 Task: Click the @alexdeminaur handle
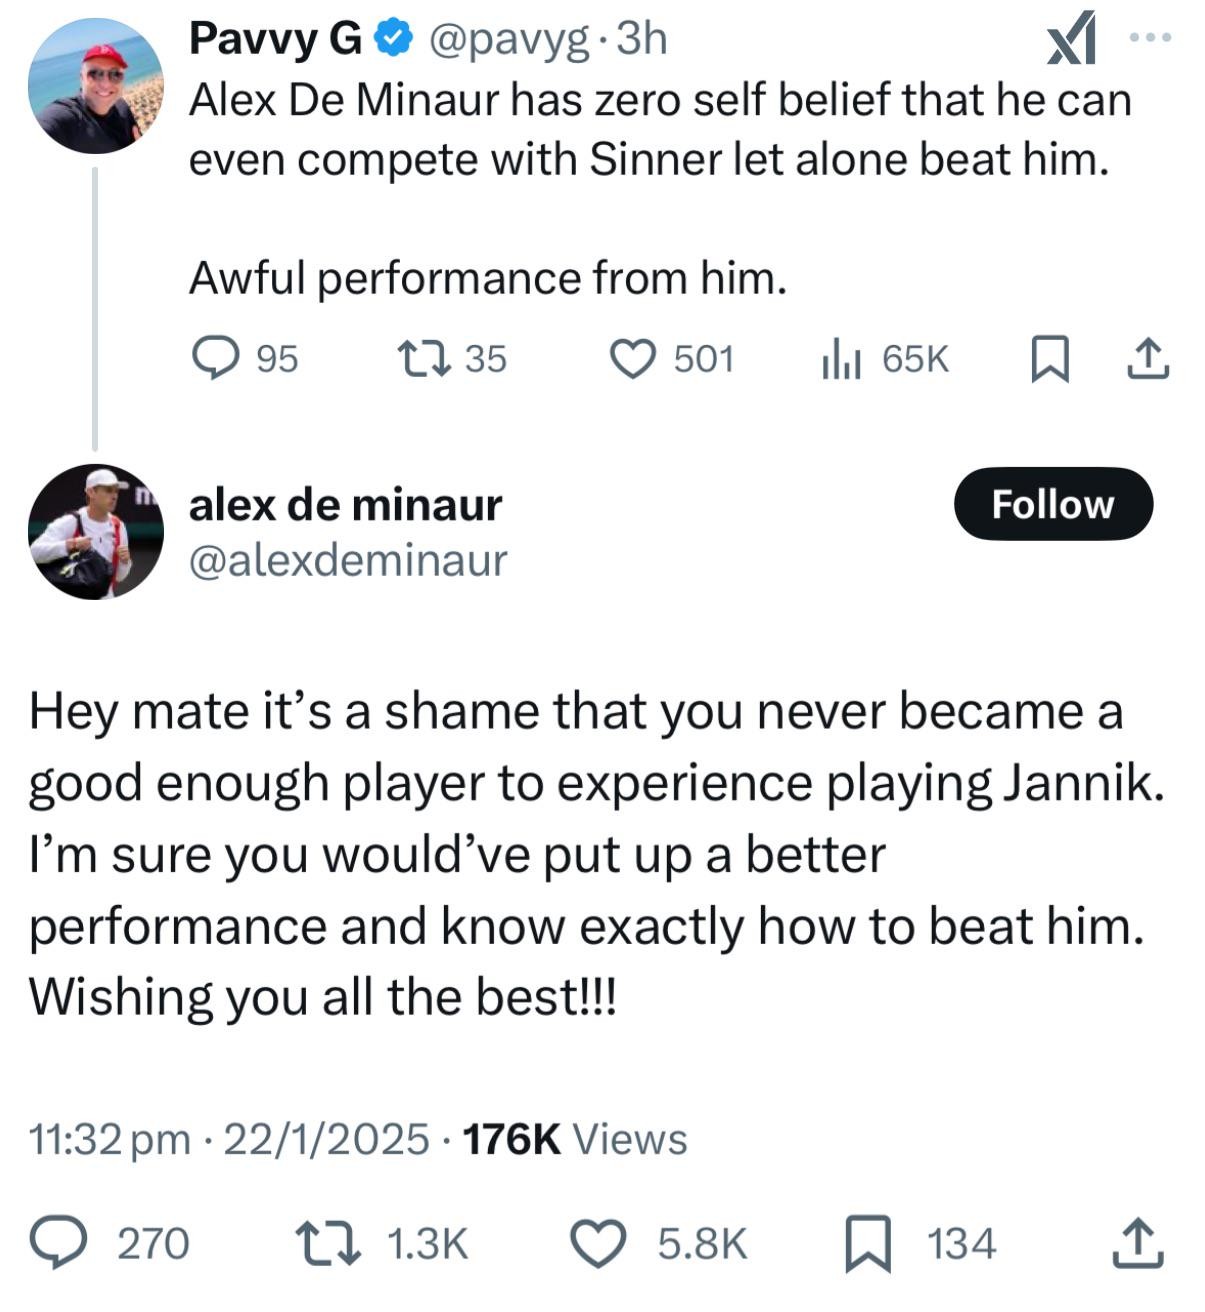(348, 560)
